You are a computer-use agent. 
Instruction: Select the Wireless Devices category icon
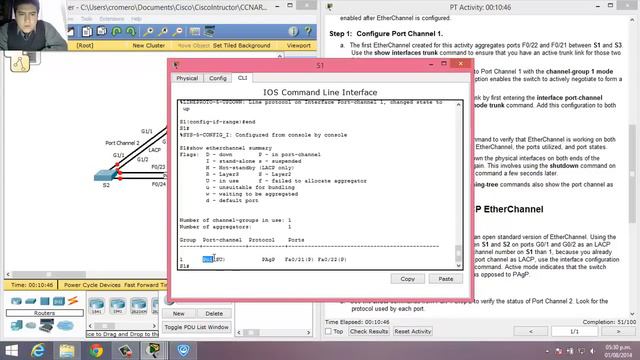tap(59, 301)
